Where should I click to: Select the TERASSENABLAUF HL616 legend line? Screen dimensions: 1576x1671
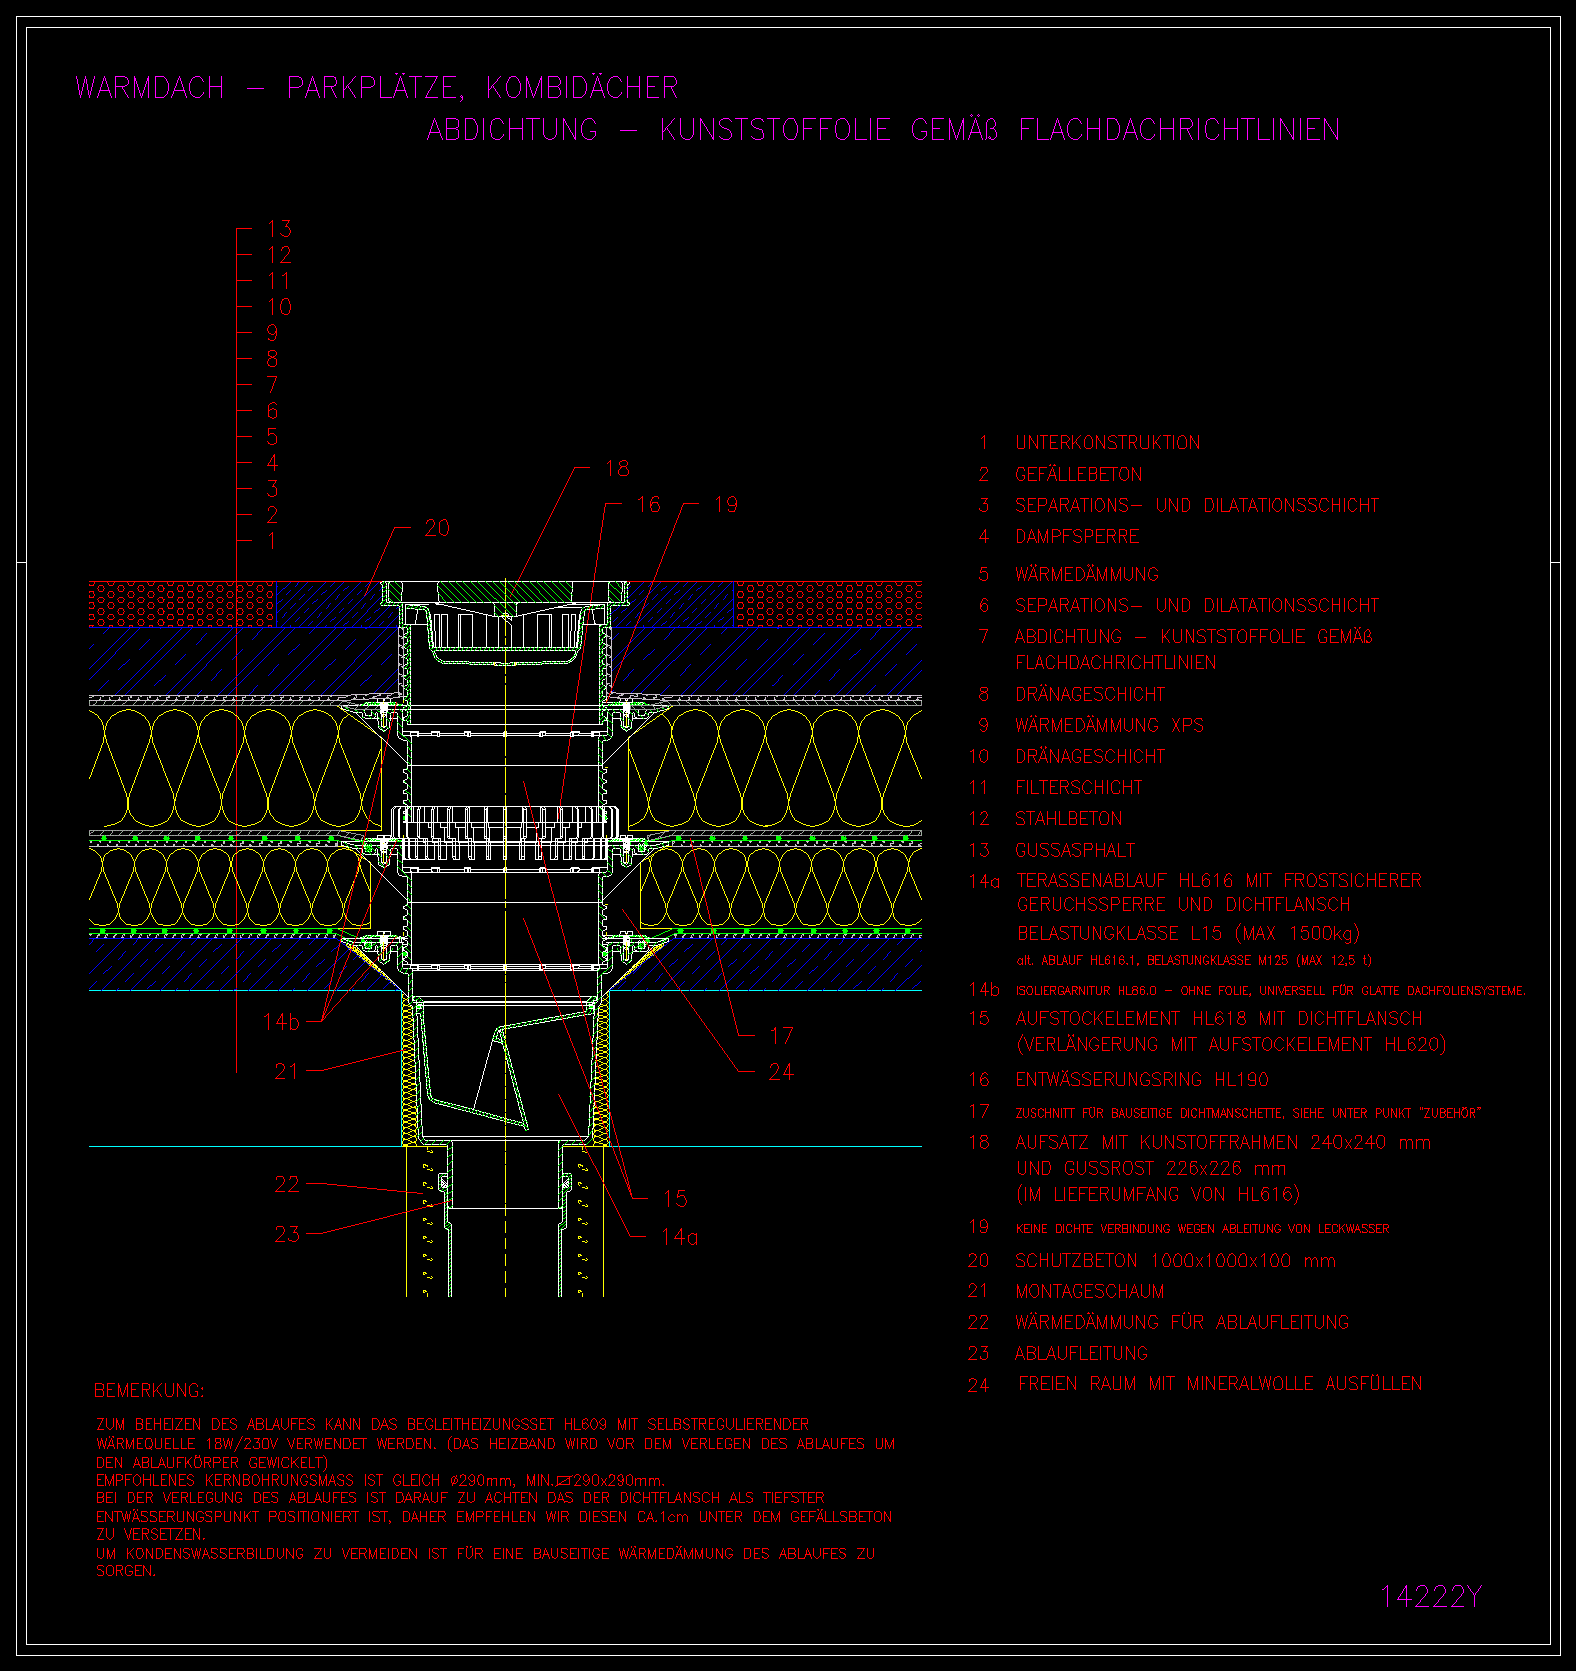tap(1218, 881)
